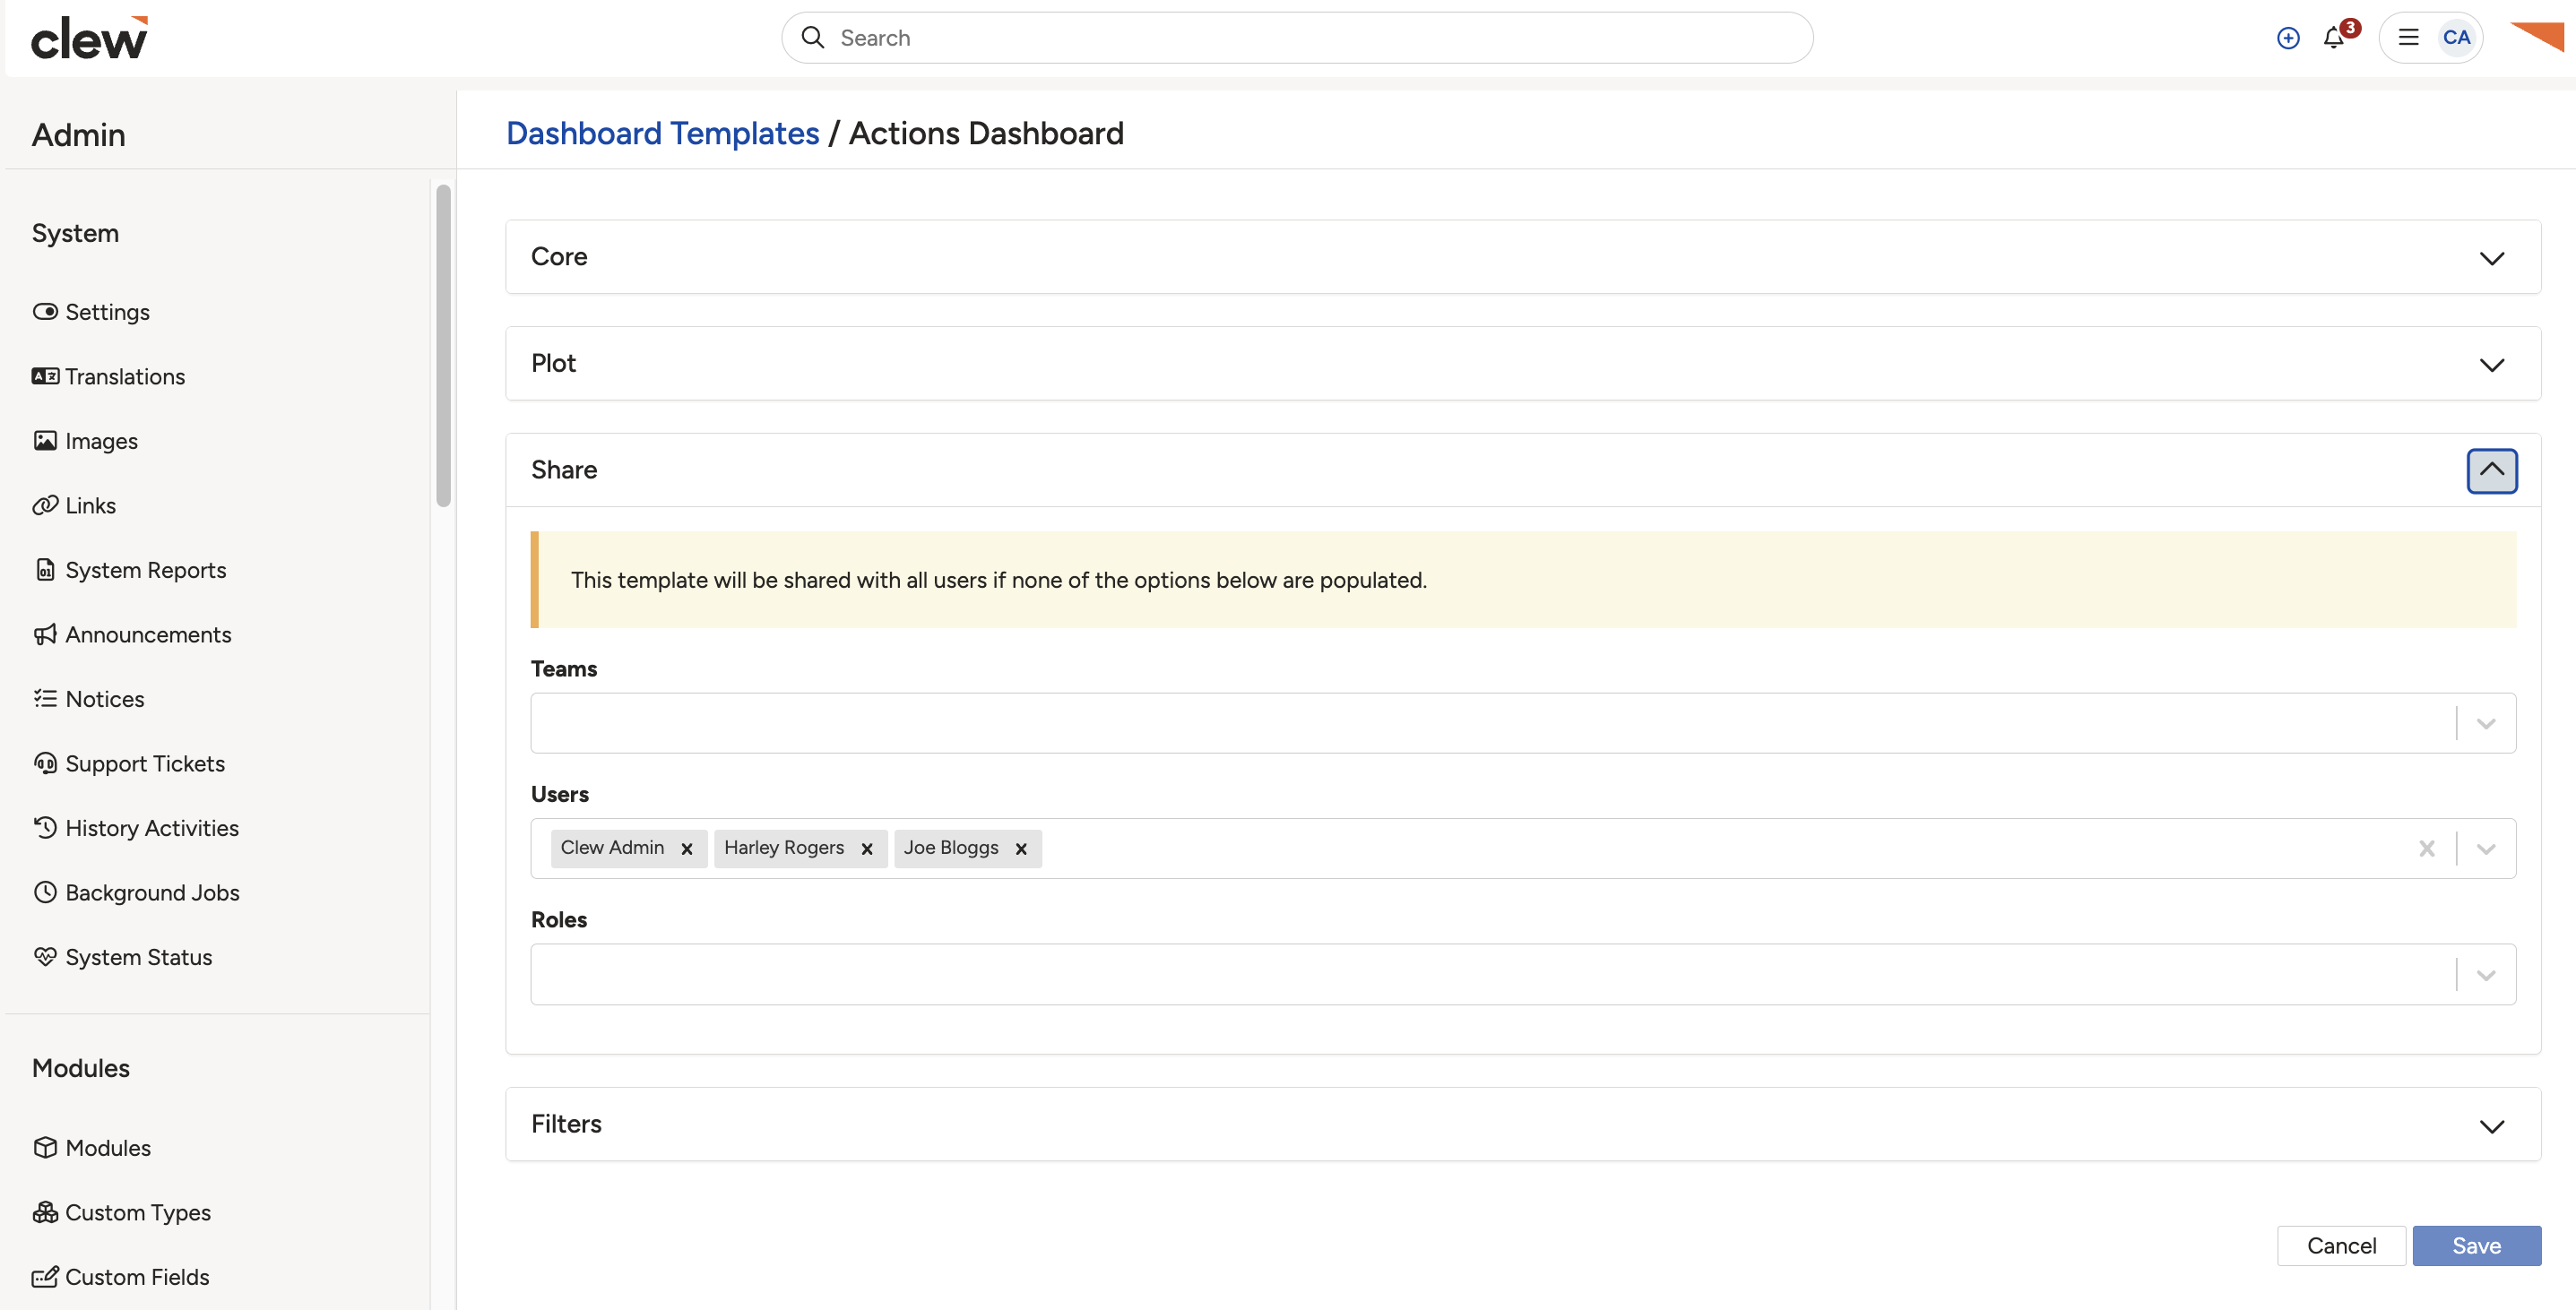This screenshot has width=2576, height=1310.
Task: Click the Notices list icon
Action: point(45,699)
